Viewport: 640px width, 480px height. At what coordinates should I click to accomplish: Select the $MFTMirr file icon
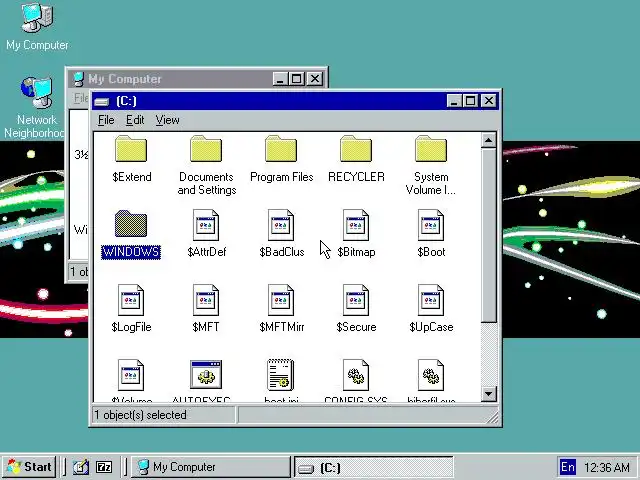coord(281,300)
